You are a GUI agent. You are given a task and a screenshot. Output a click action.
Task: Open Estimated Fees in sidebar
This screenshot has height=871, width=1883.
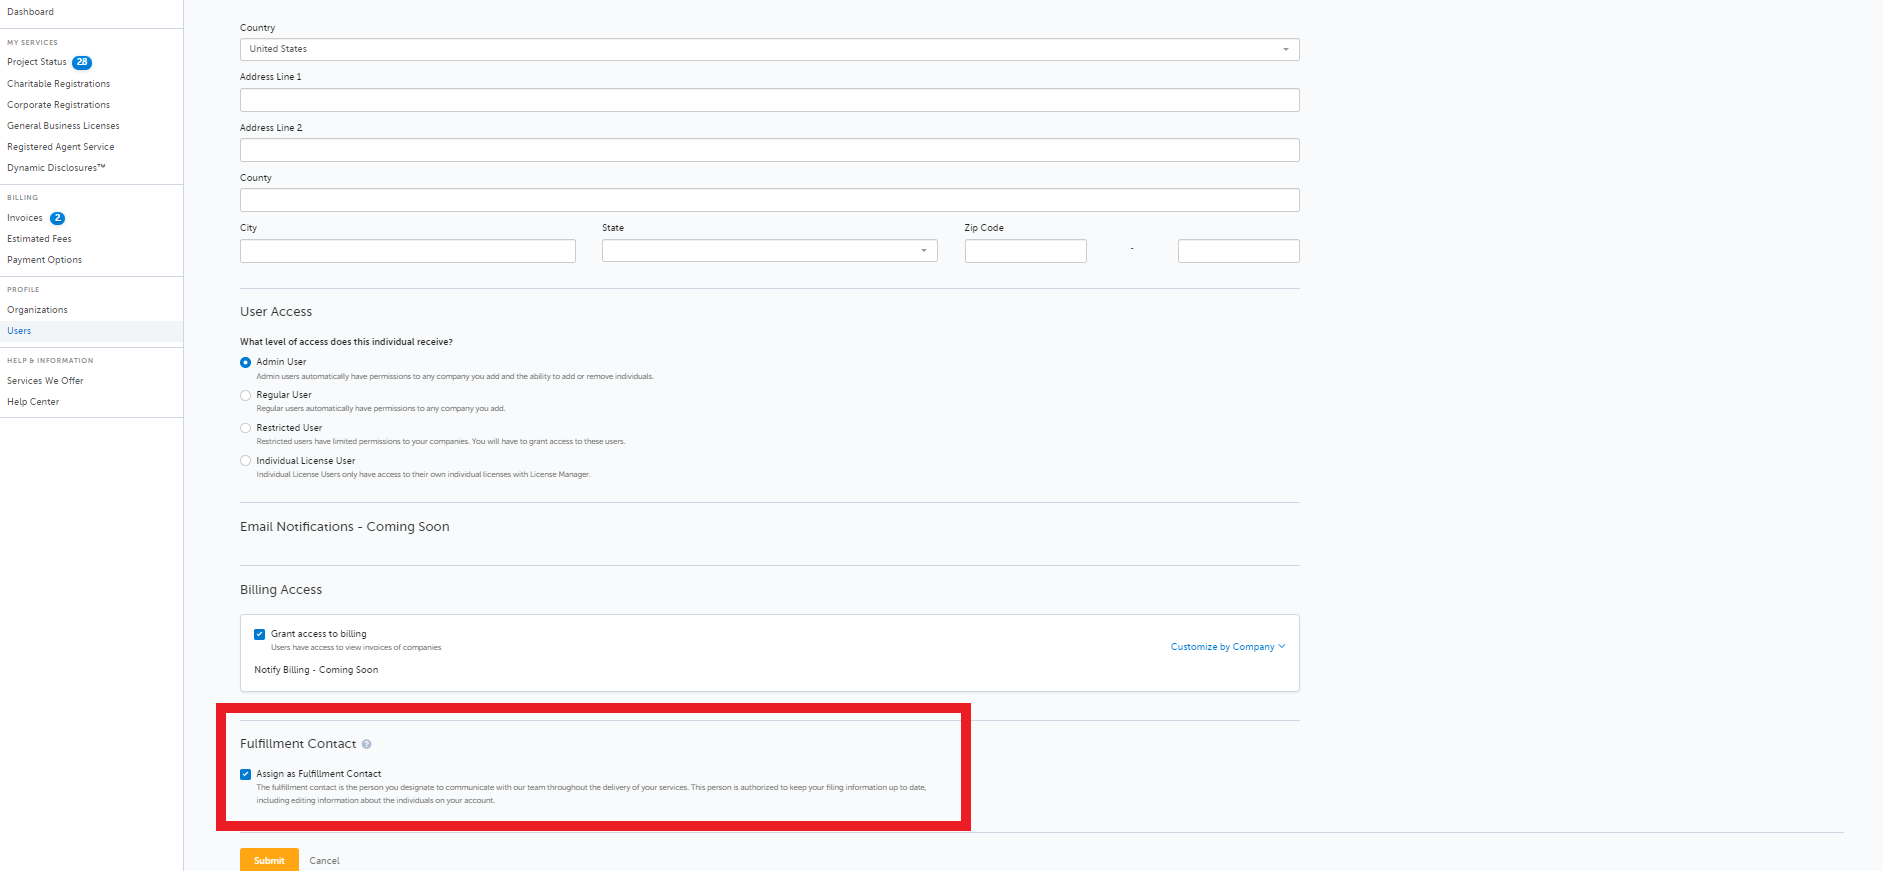click(40, 239)
